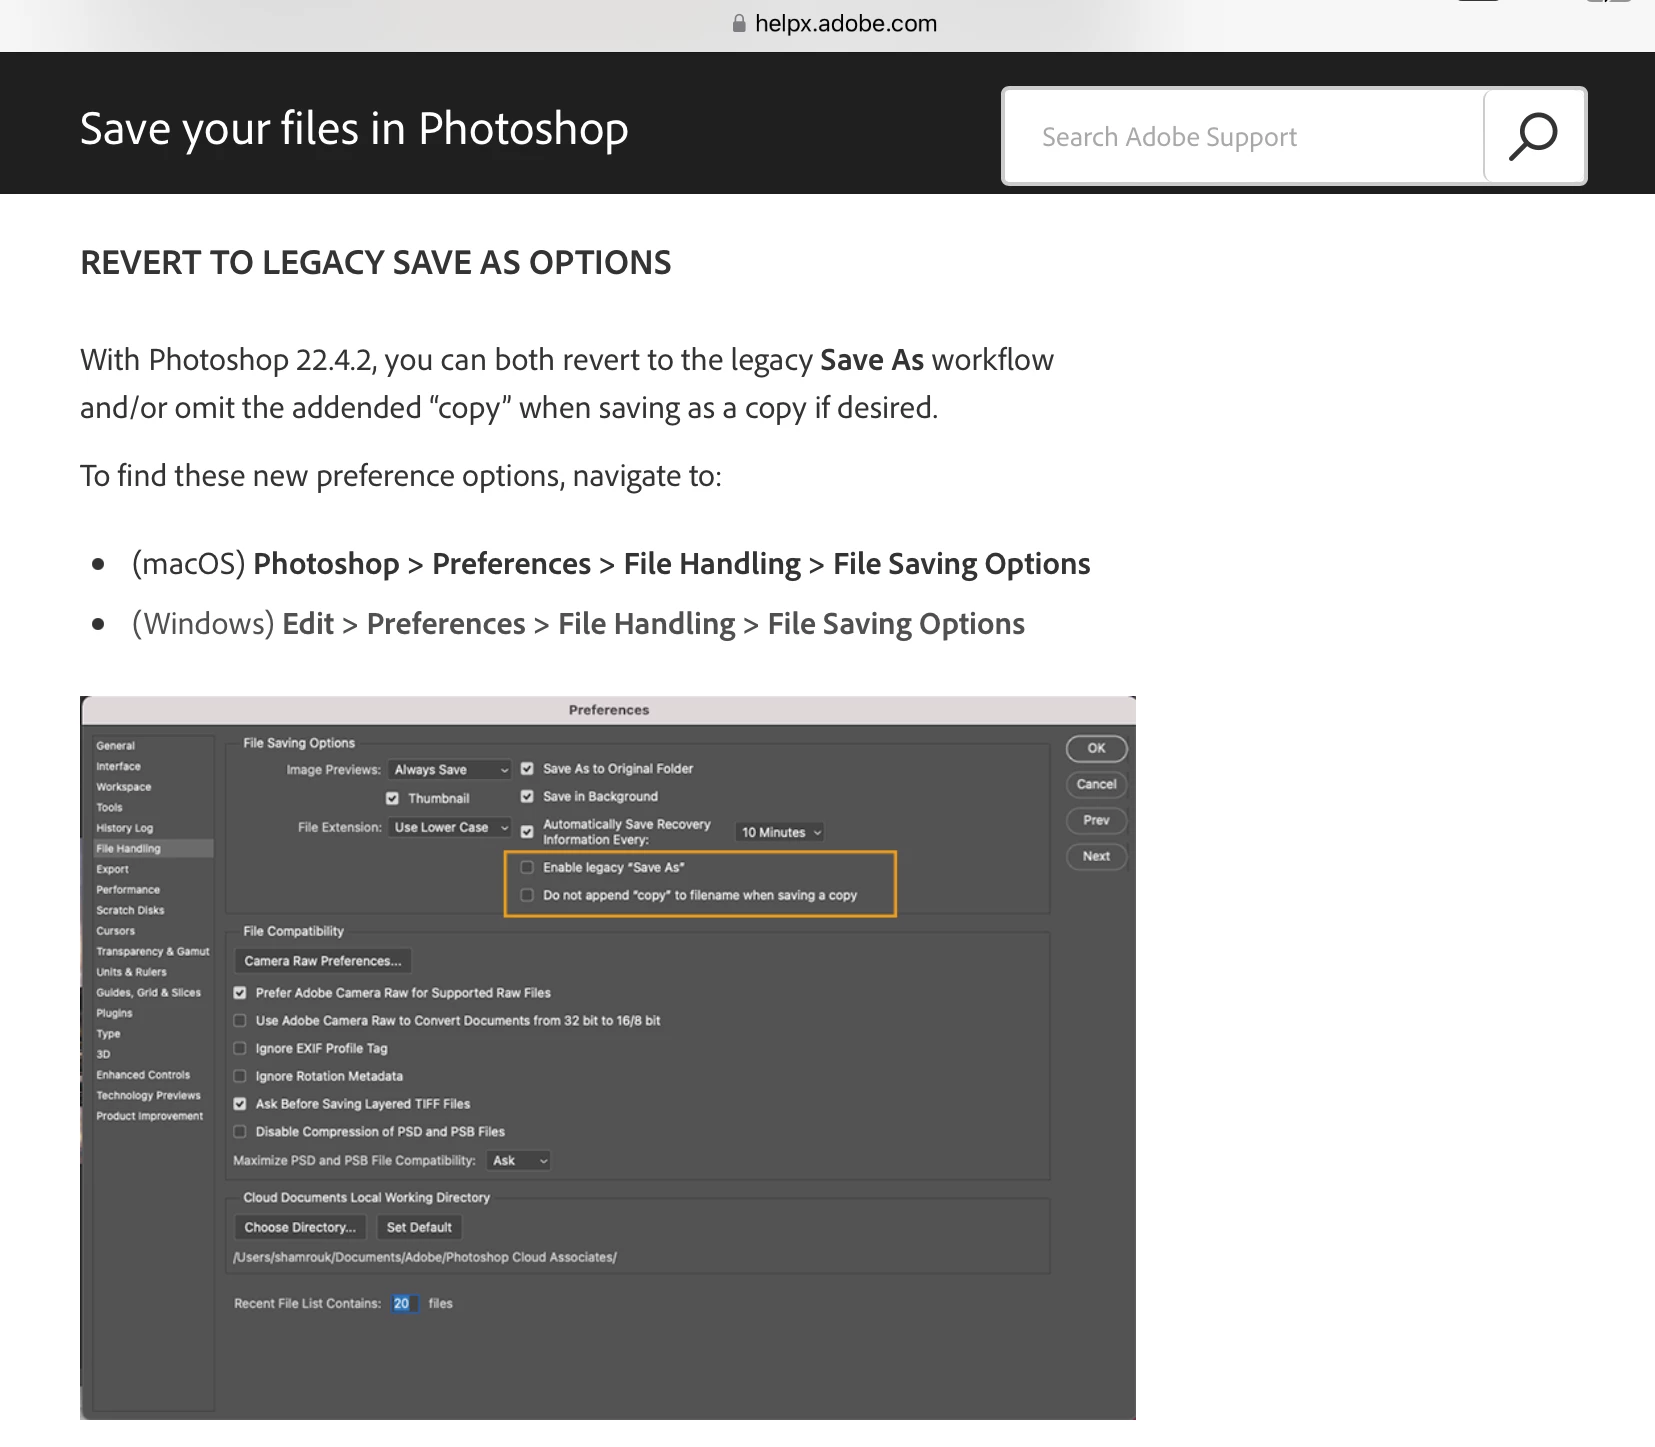The width and height of the screenshot is (1655, 1447).
Task: Click Set Default button
Action: coord(419,1227)
